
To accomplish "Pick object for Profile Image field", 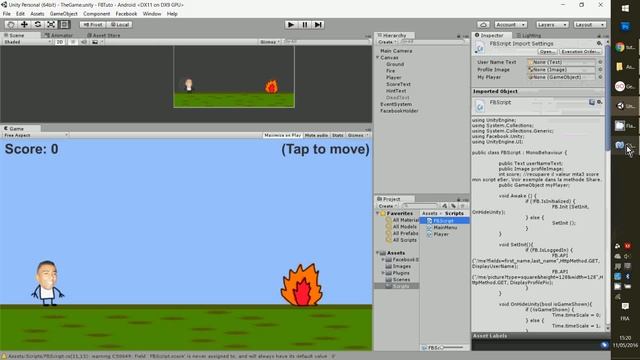I will pos(600,69).
